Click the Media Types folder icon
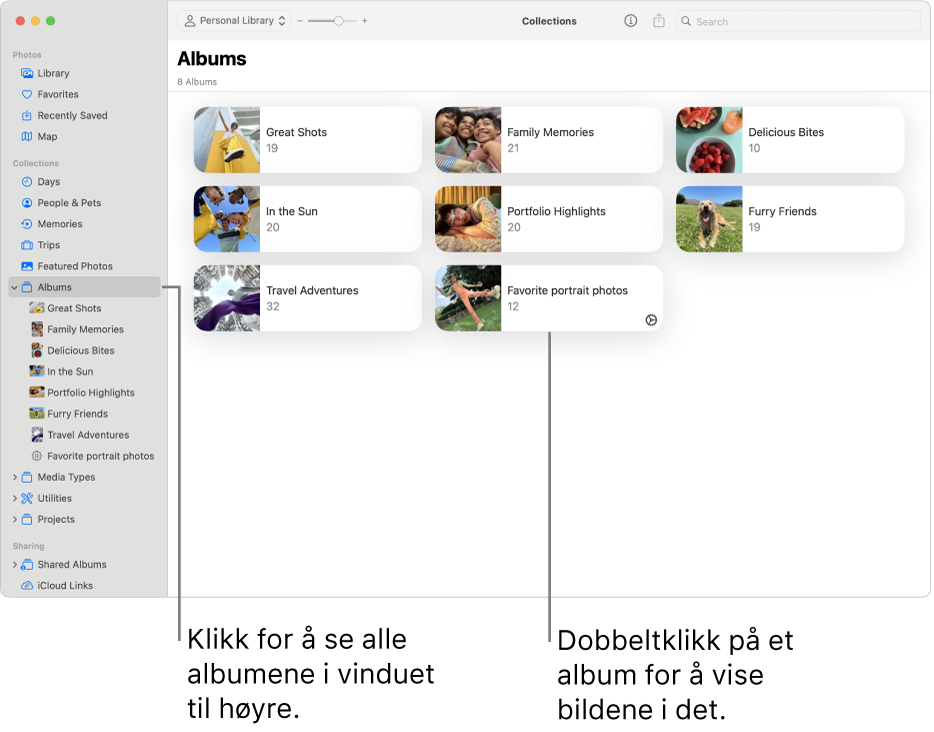This screenshot has height=732, width=934. click(x=27, y=477)
